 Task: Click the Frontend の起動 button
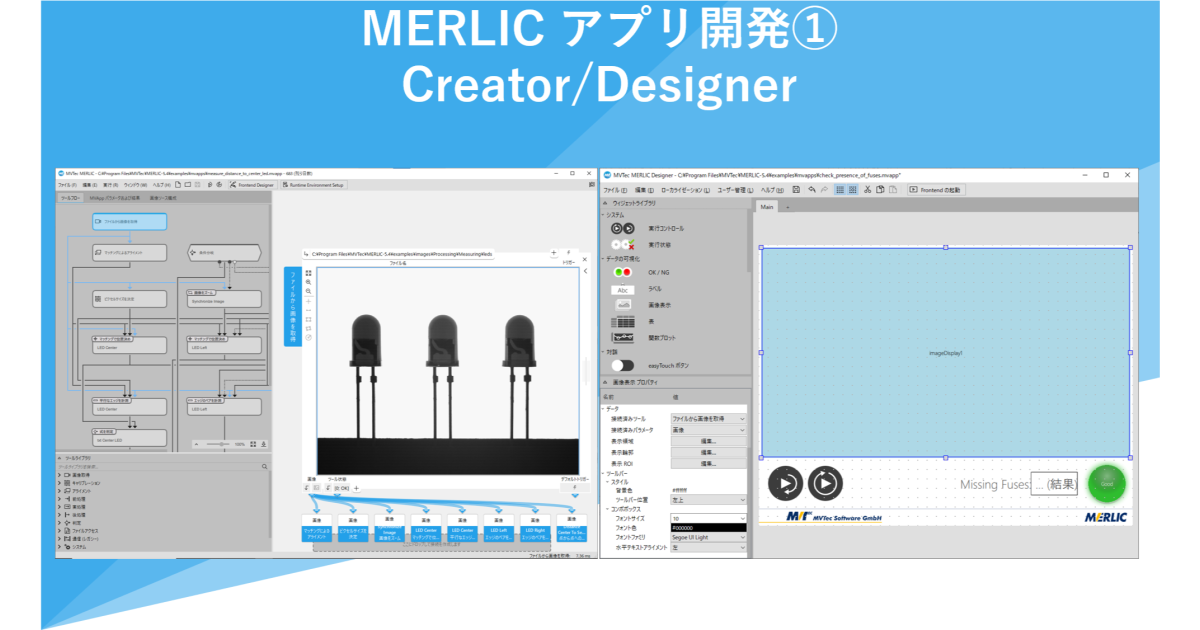(x=935, y=189)
